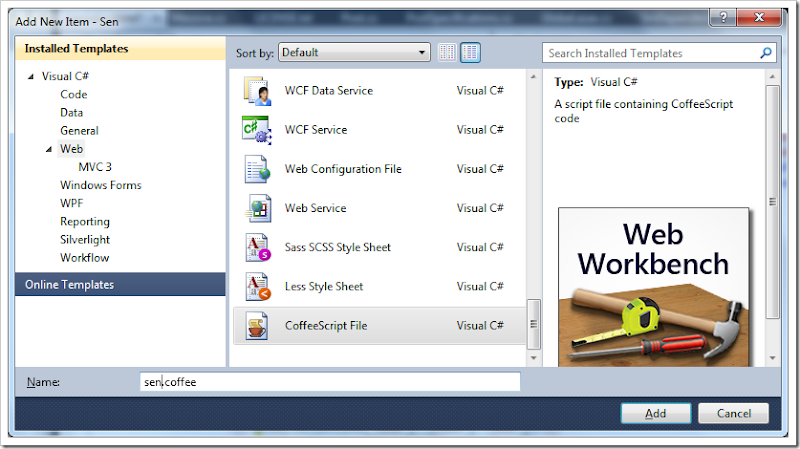Select the Silverlight category
The image size is (800, 449).
[85, 240]
